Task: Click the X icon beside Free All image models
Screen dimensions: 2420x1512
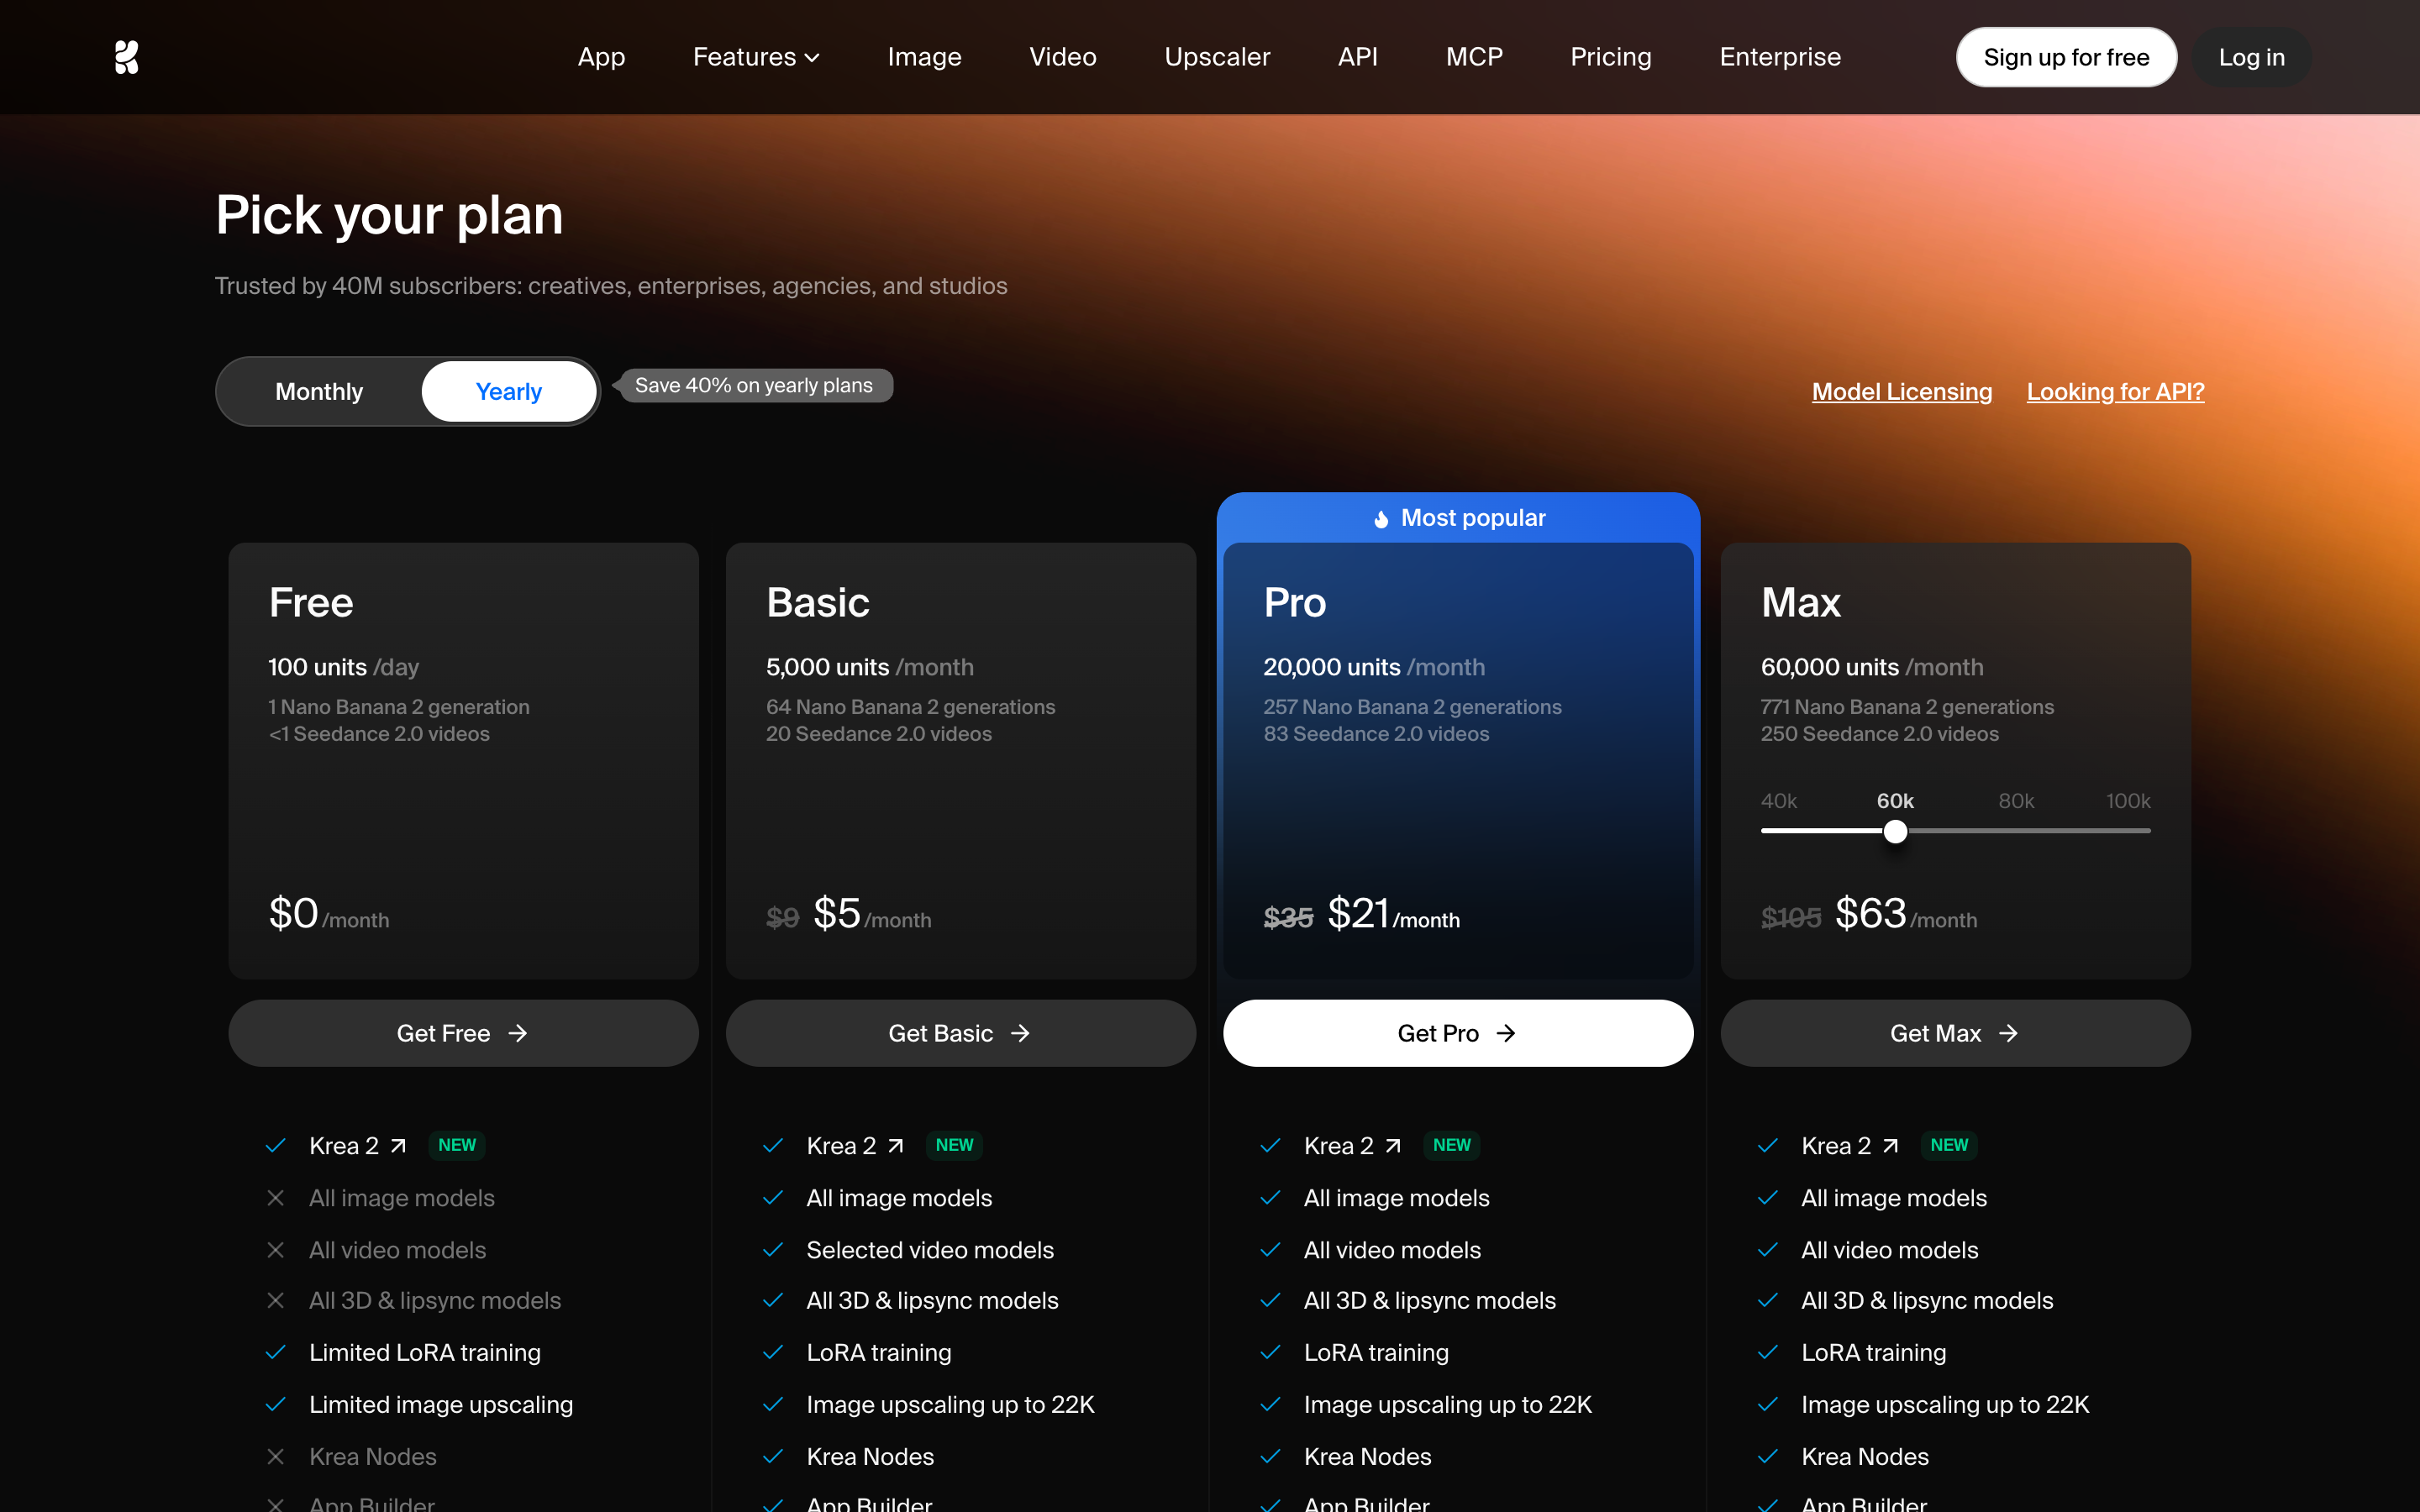Action: (x=276, y=1198)
